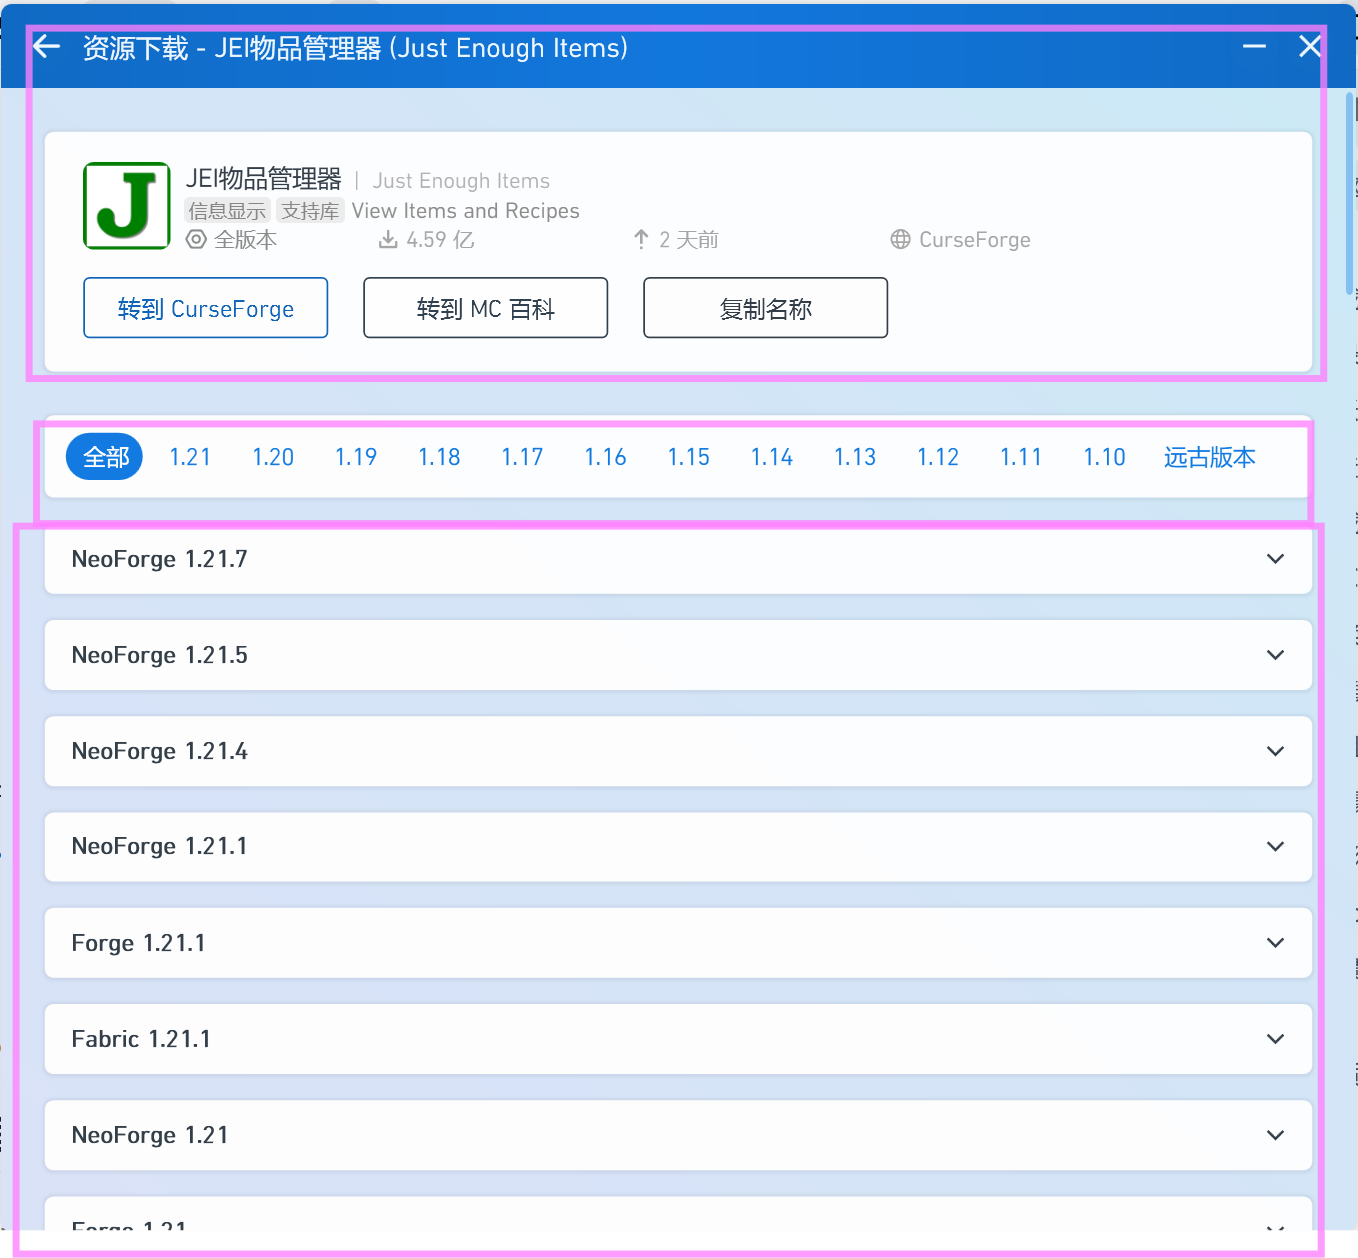Expand the Fabric 1.21.1 section
1358x1258 pixels.
click(678, 1039)
